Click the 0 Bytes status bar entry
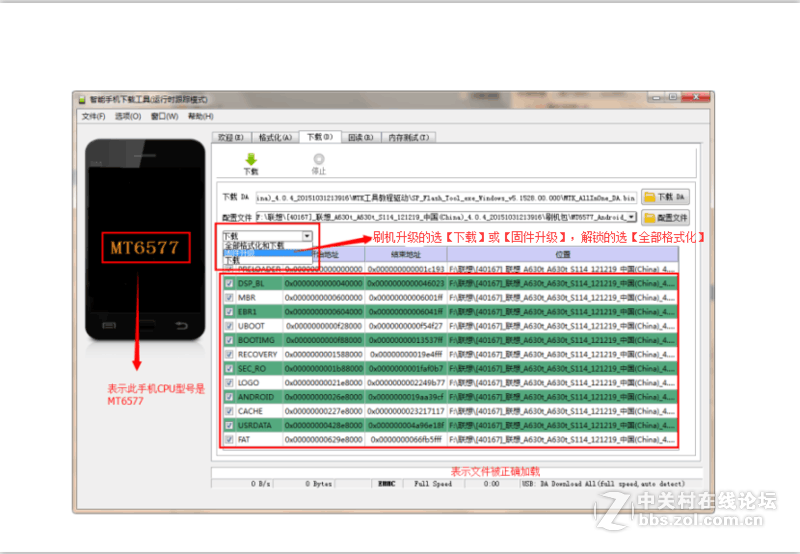800x554 pixels. [318, 484]
